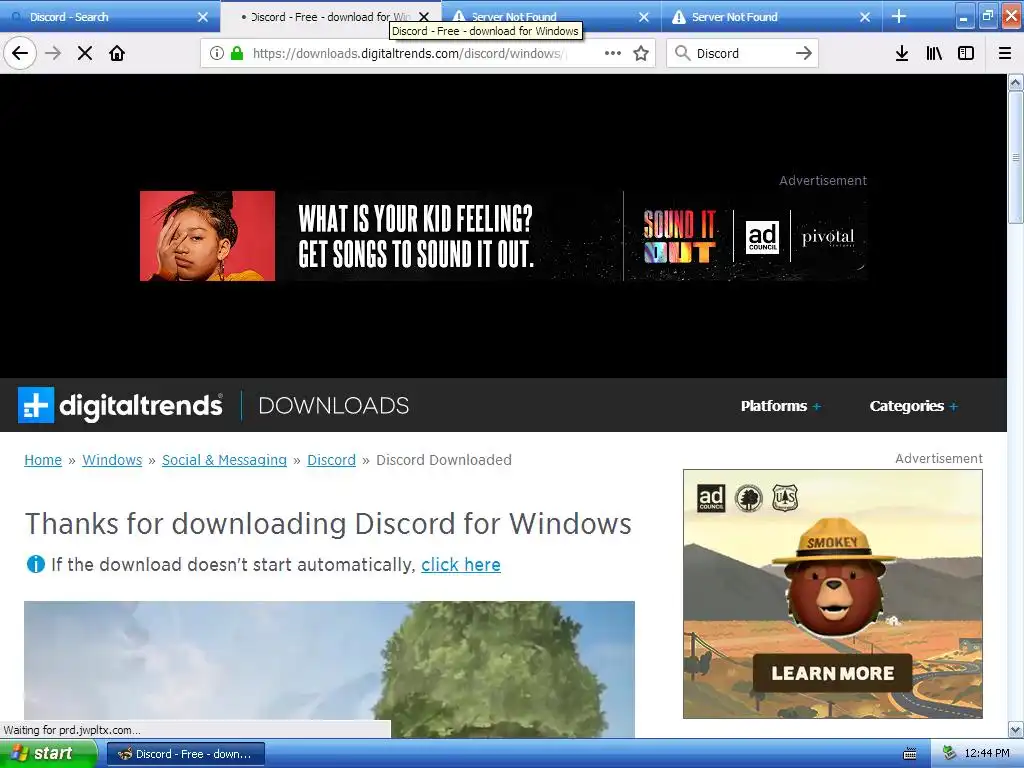Viewport: 1024px width, 768px height.
Task: Click the blue info icon beside download notice
Action: [35, 564]
